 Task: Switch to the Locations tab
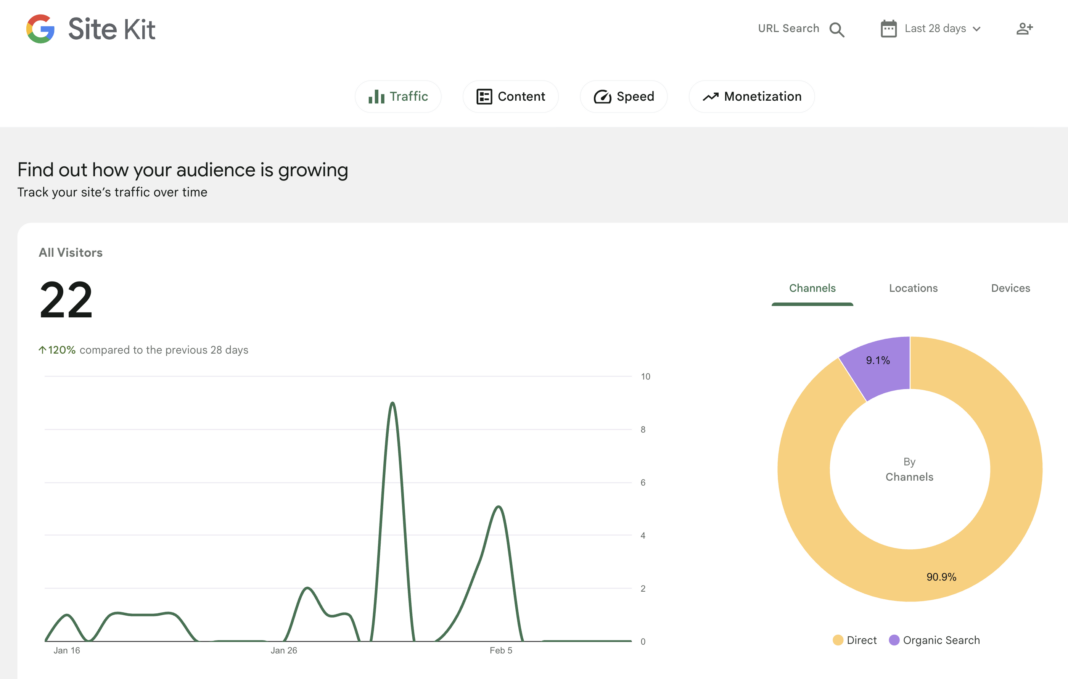(x=913, y=288)
